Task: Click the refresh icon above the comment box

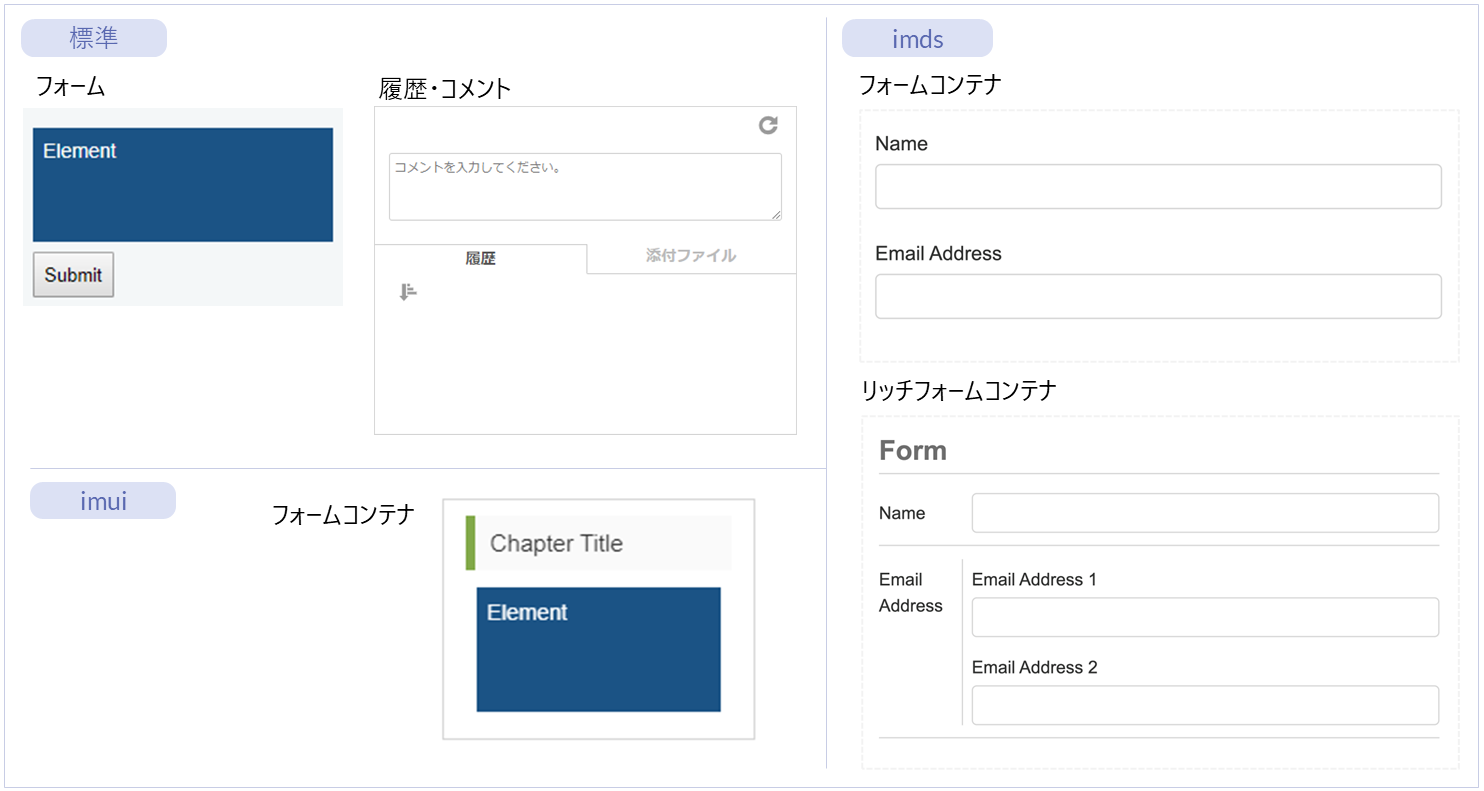Action: [x=768, y=125]
